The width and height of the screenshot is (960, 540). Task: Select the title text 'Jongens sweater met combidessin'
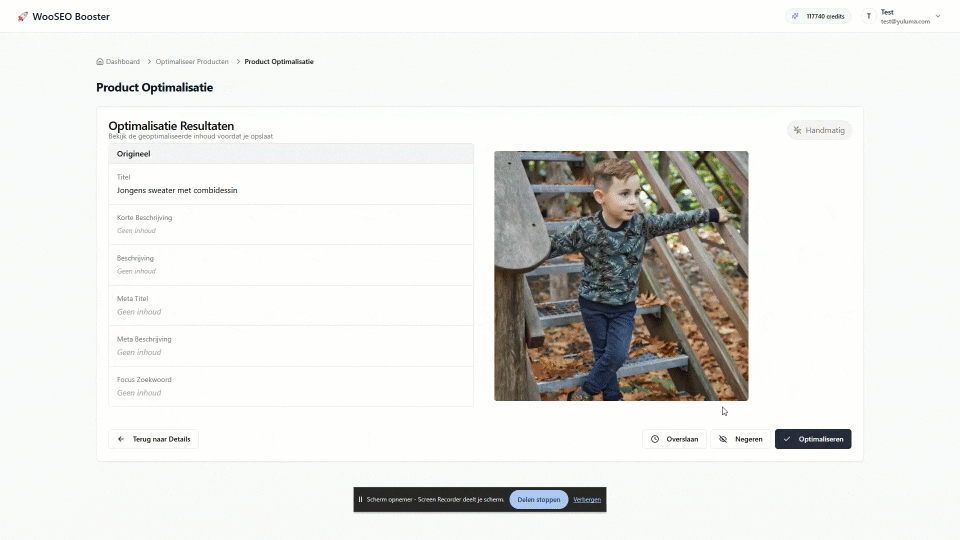[177, 190]
